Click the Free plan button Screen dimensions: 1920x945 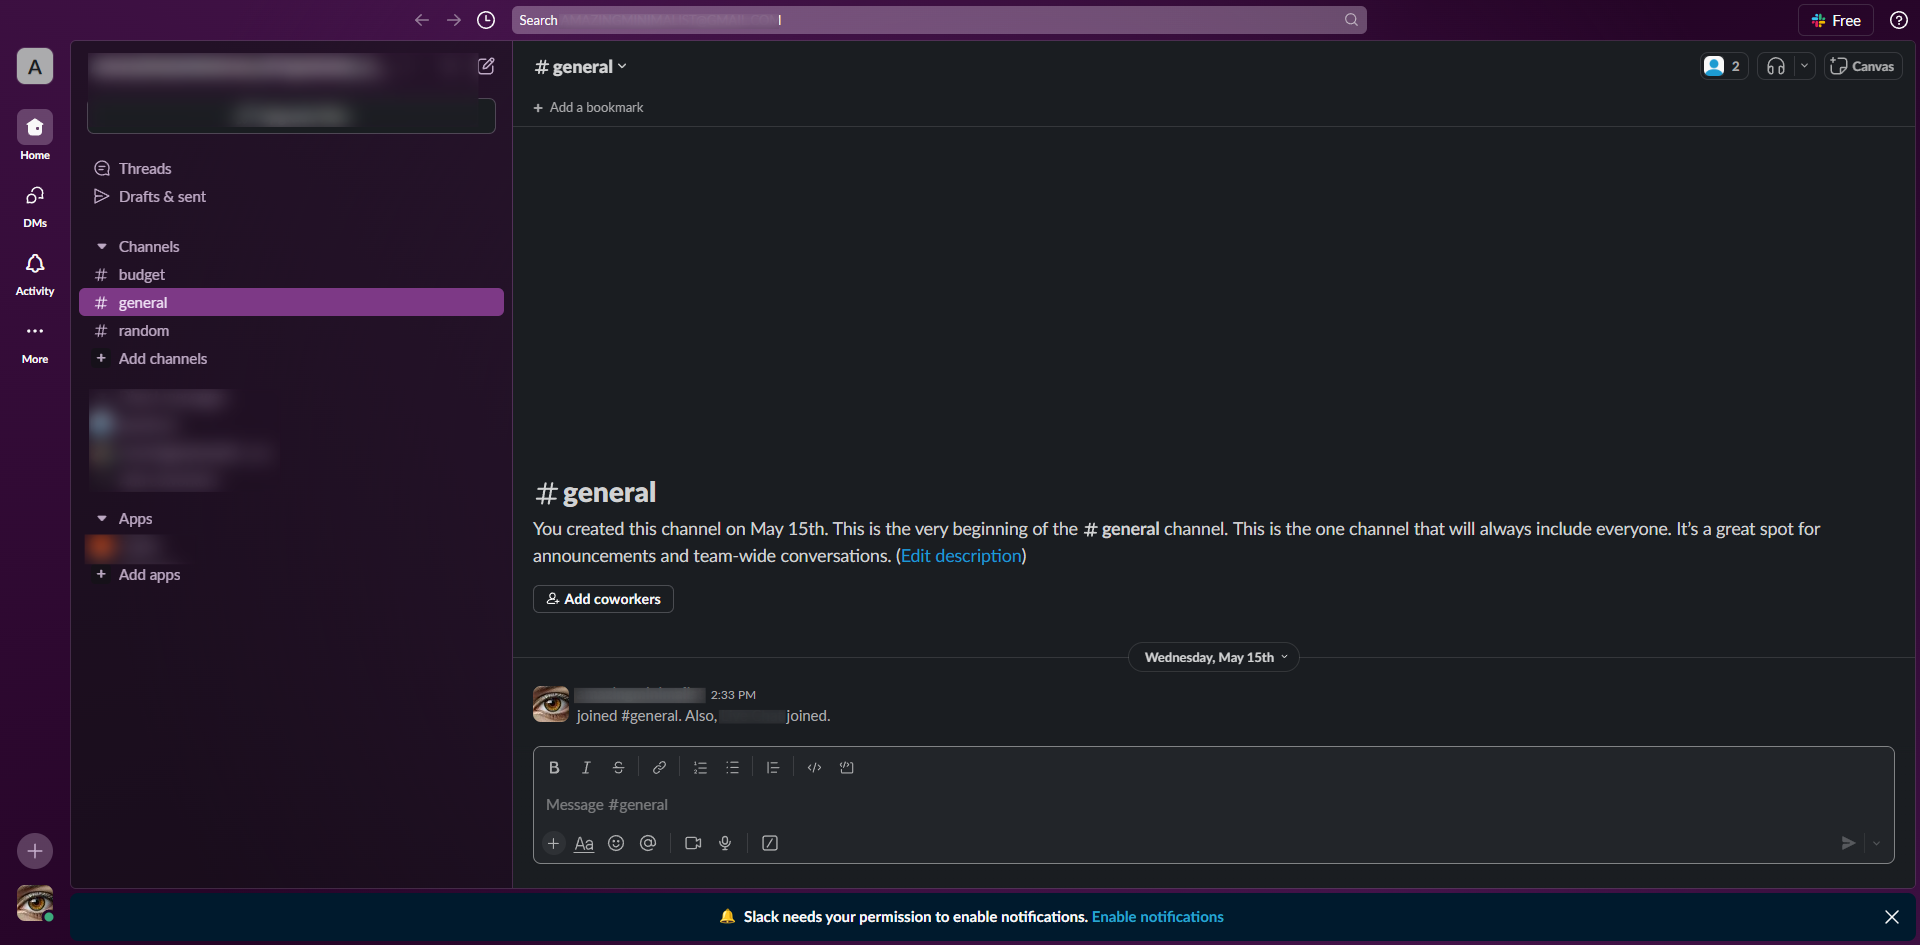(x=1836, y=20)
